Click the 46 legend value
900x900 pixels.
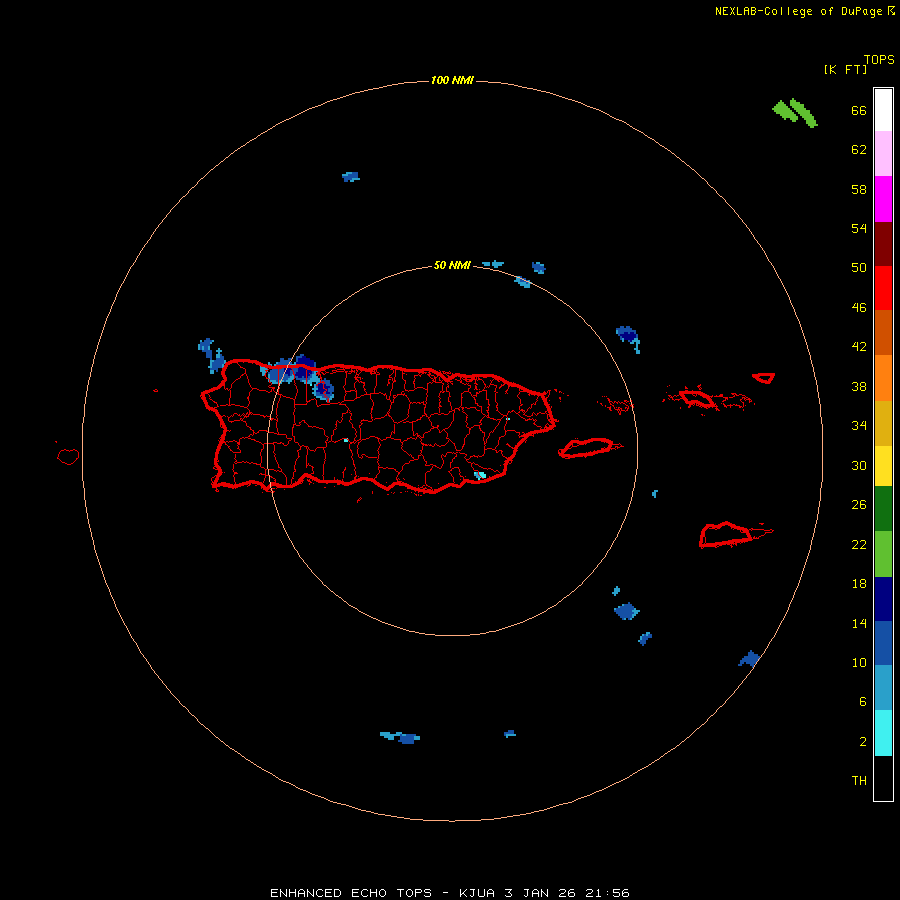(x=859, y=308)
